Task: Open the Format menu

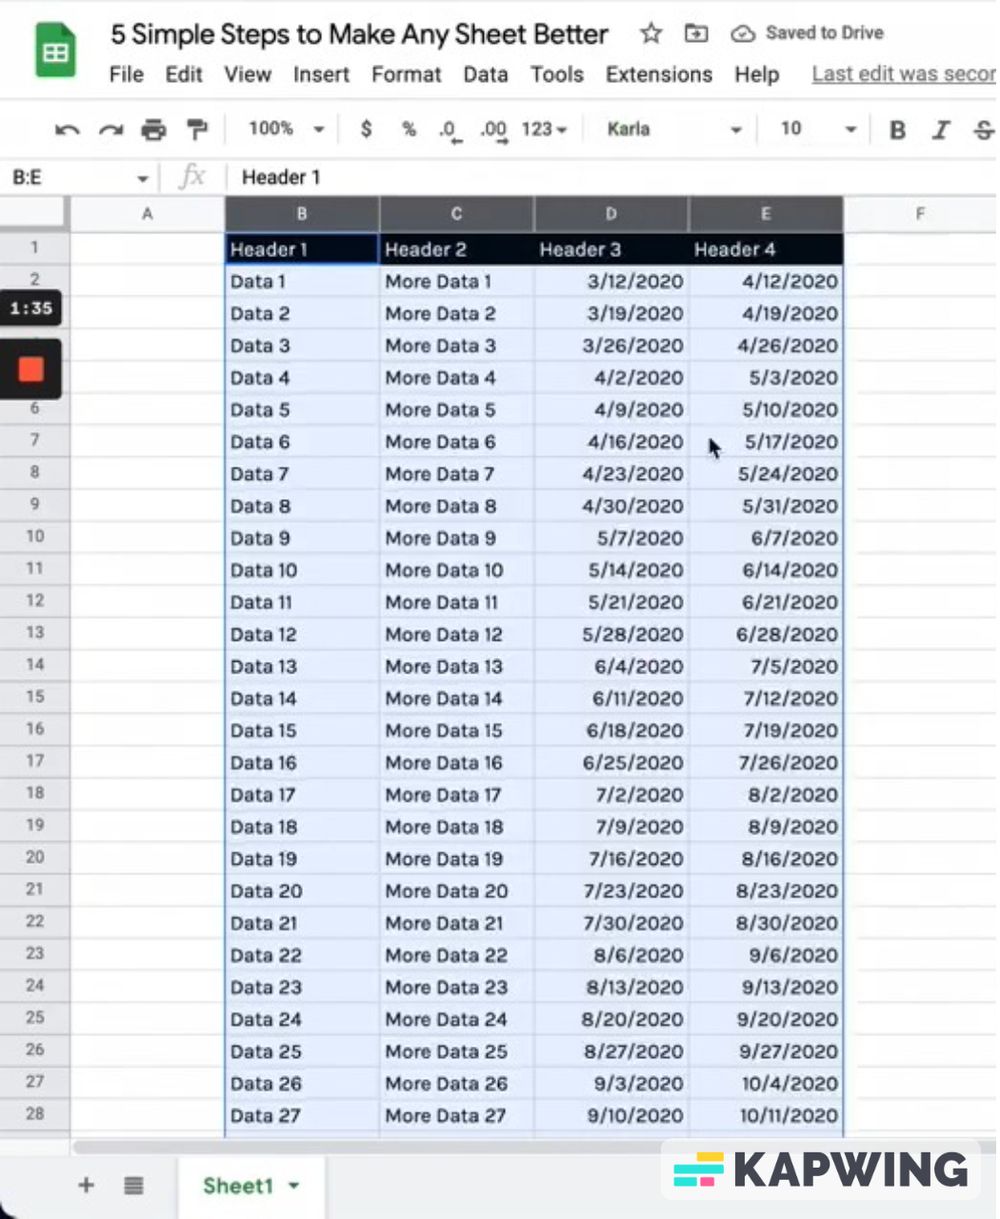Action: pyautogui.click(x=406, y=75)
